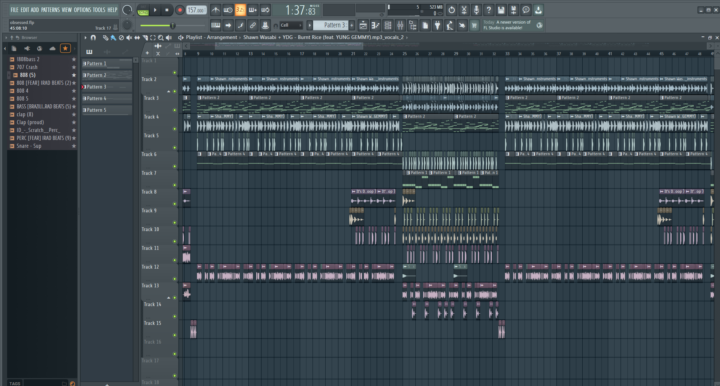Click the microphone one-click recording icon

point(476,10)
